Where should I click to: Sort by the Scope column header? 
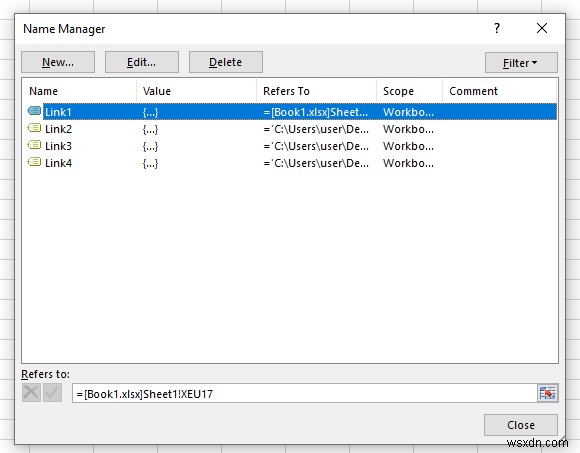pyautogui.click(x=409, y=91)
